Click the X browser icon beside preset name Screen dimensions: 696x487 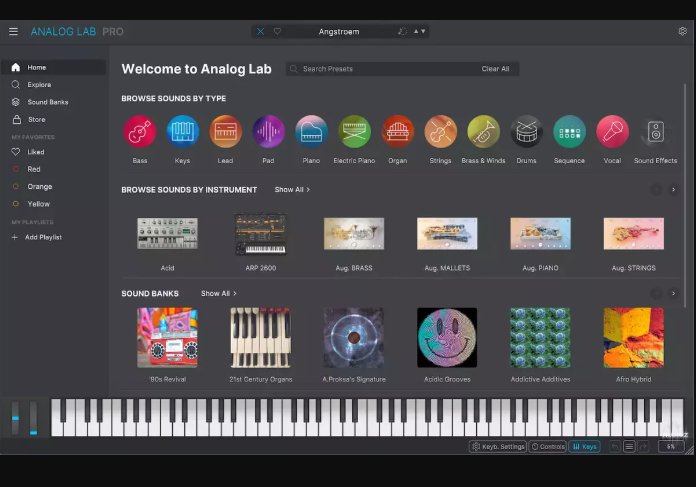pyautogui.click(x=261, y=32)
